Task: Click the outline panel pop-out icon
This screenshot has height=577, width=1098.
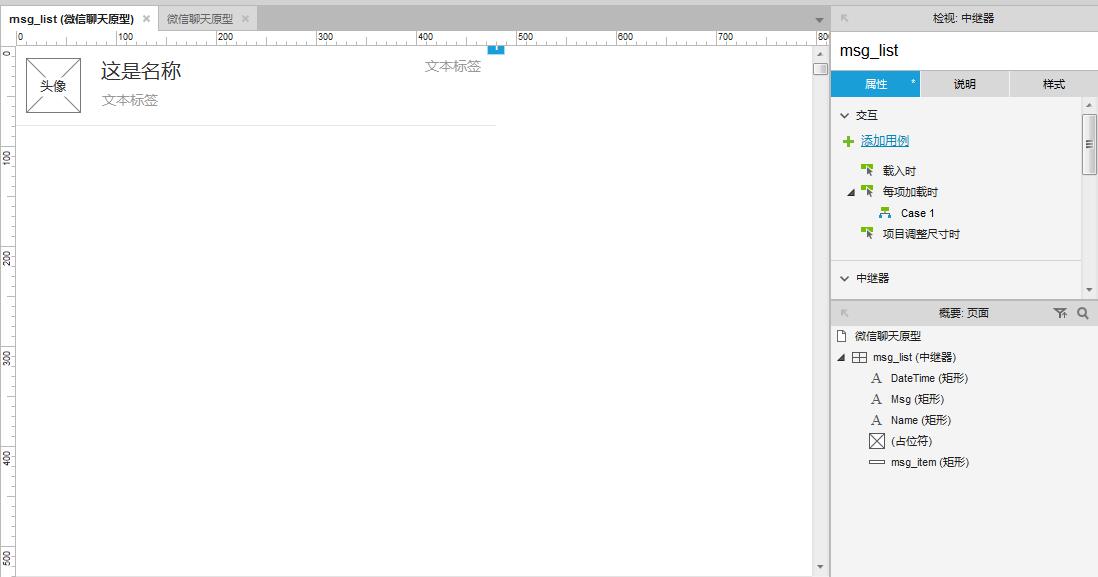Action: pos(845,313)
